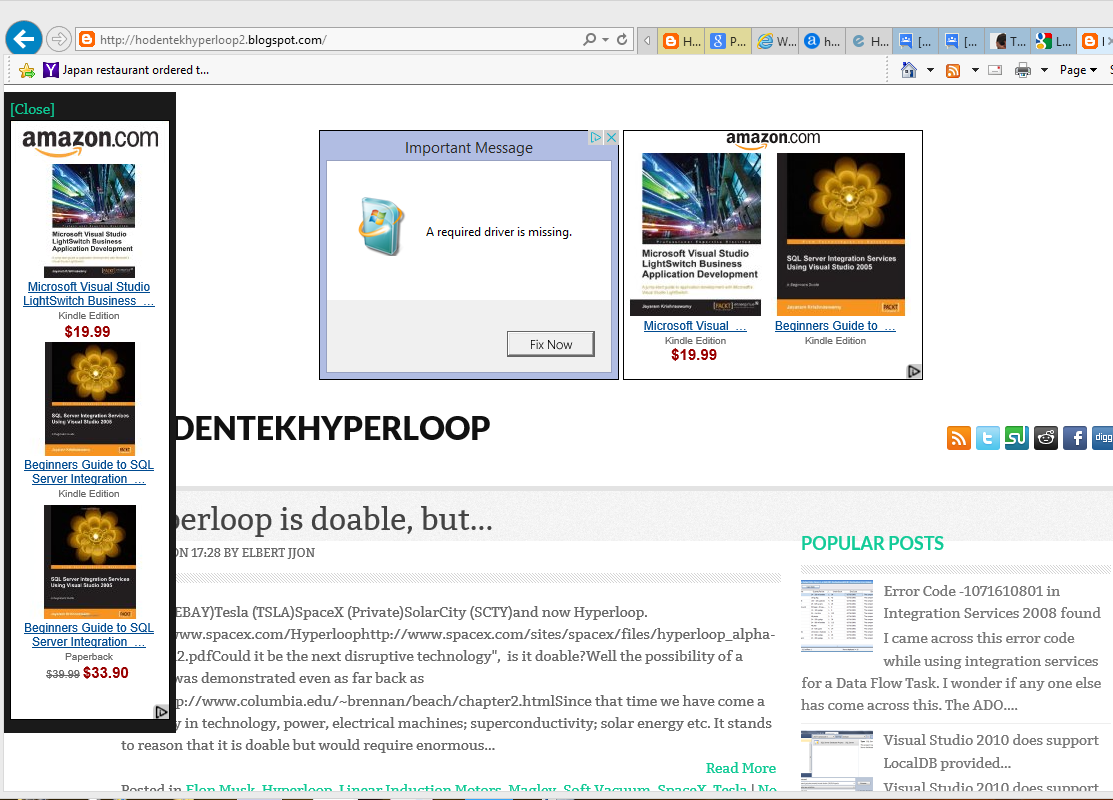Screen dimensions: 1113x800
Task: Click the Read More link
Action: (740, 768)
